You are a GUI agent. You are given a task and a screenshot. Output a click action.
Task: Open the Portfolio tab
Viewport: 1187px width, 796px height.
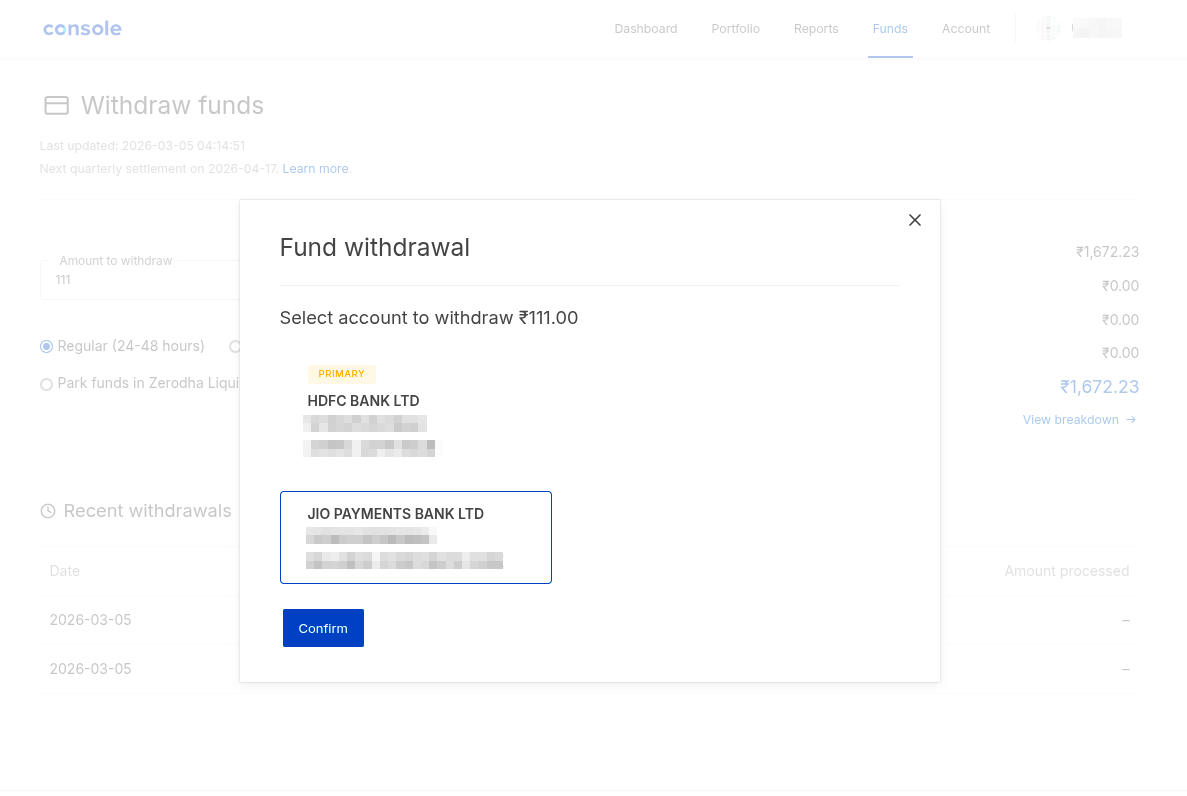pyautogui.click(x=735, y=29)
